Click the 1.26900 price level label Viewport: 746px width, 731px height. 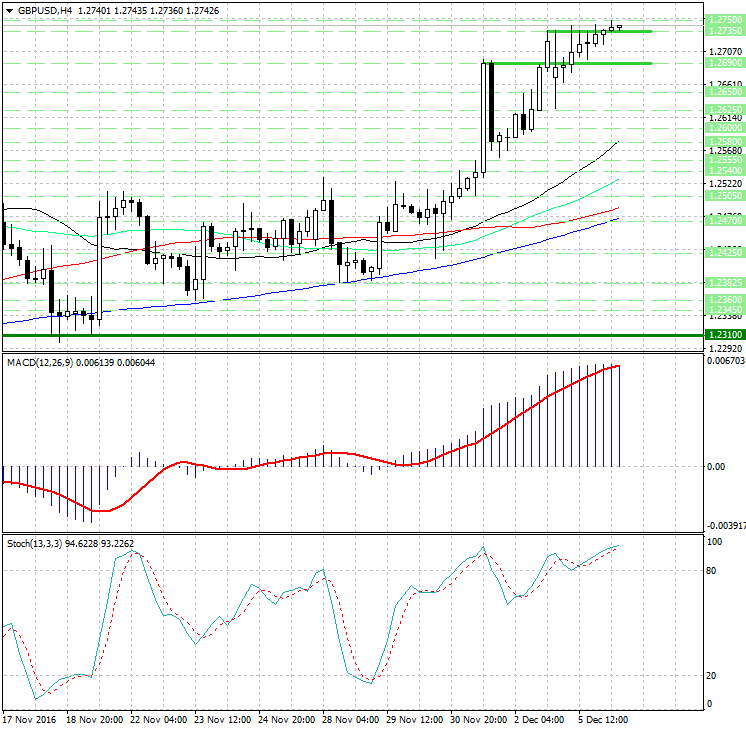[725, 63]
